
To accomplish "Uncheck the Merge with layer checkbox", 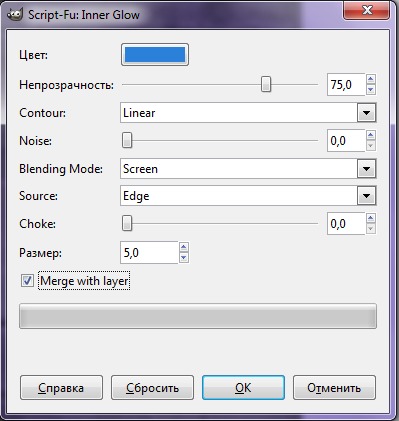I will (27, 280).
